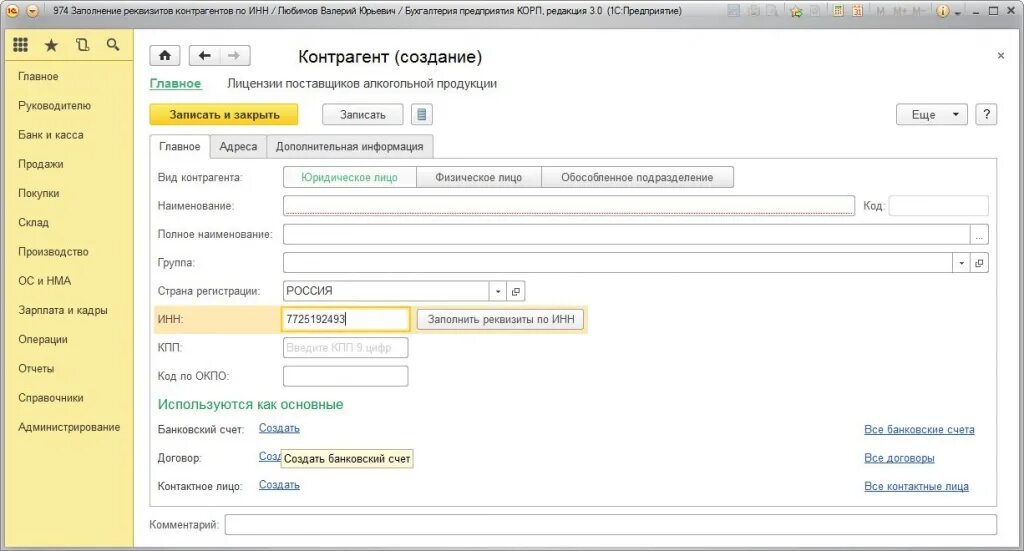Open the Еще dropdown menu
1024x551 pixels.
(x=931, y=114)
